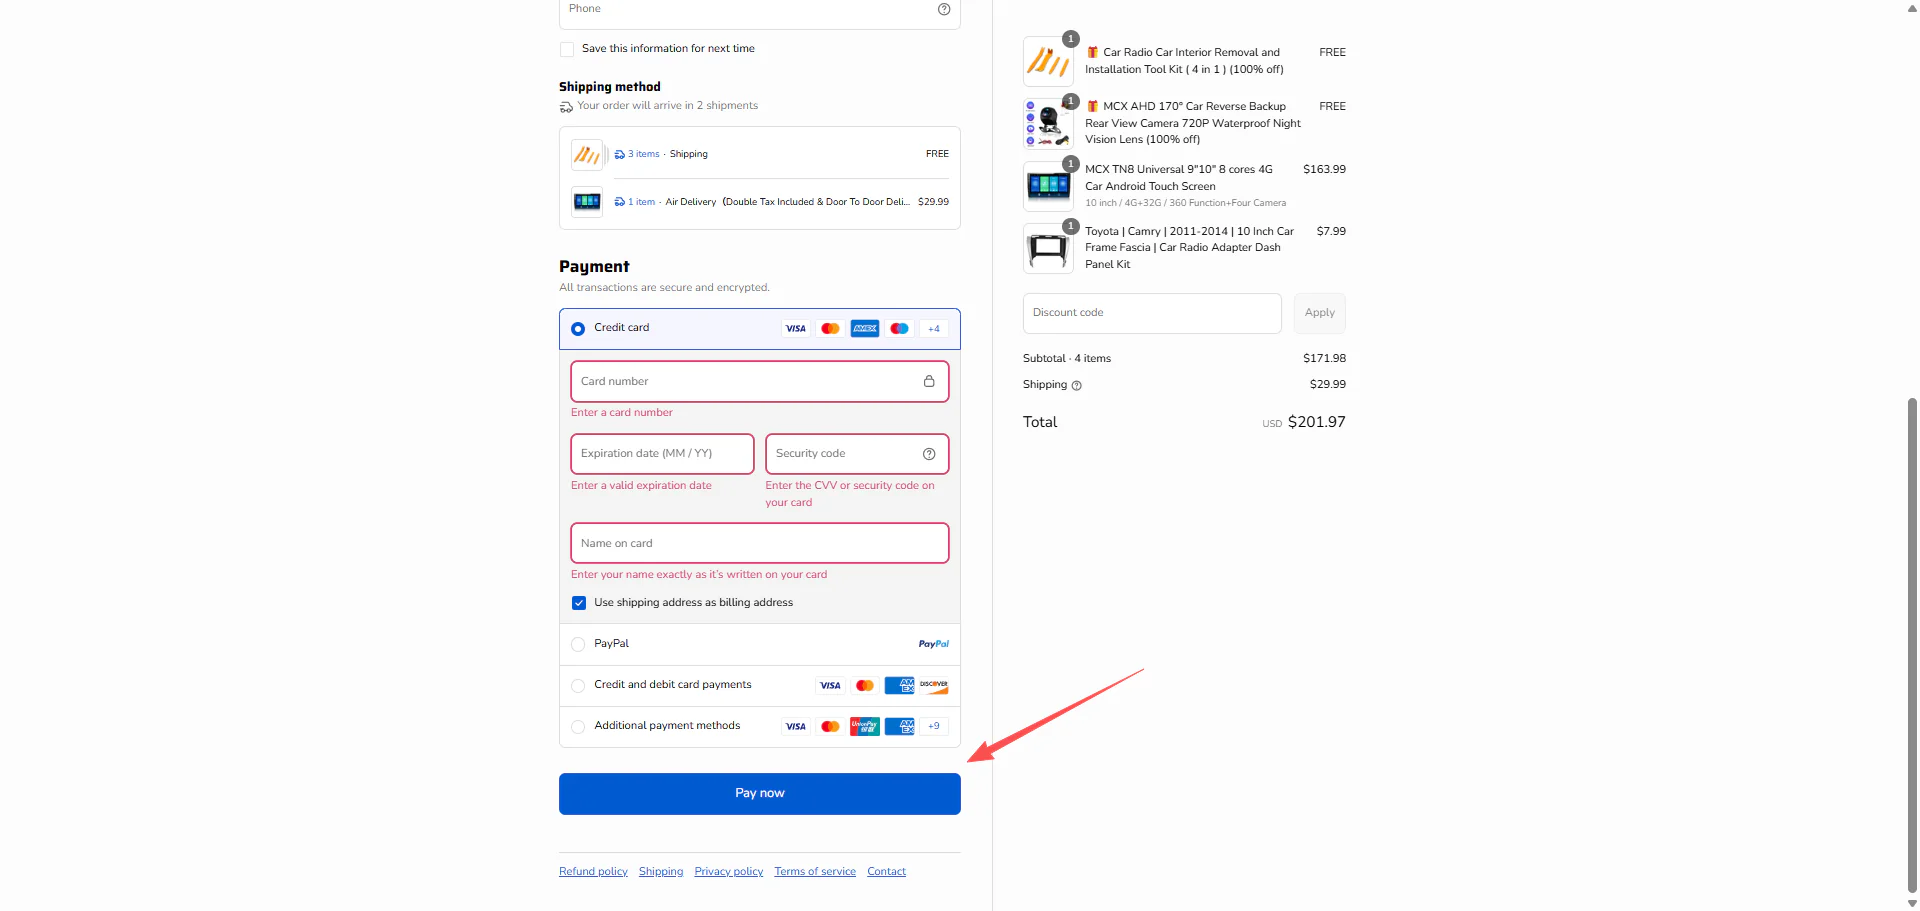Click the PayPal logo icon
1920x911 pixels.
click(x=933, y=644)
